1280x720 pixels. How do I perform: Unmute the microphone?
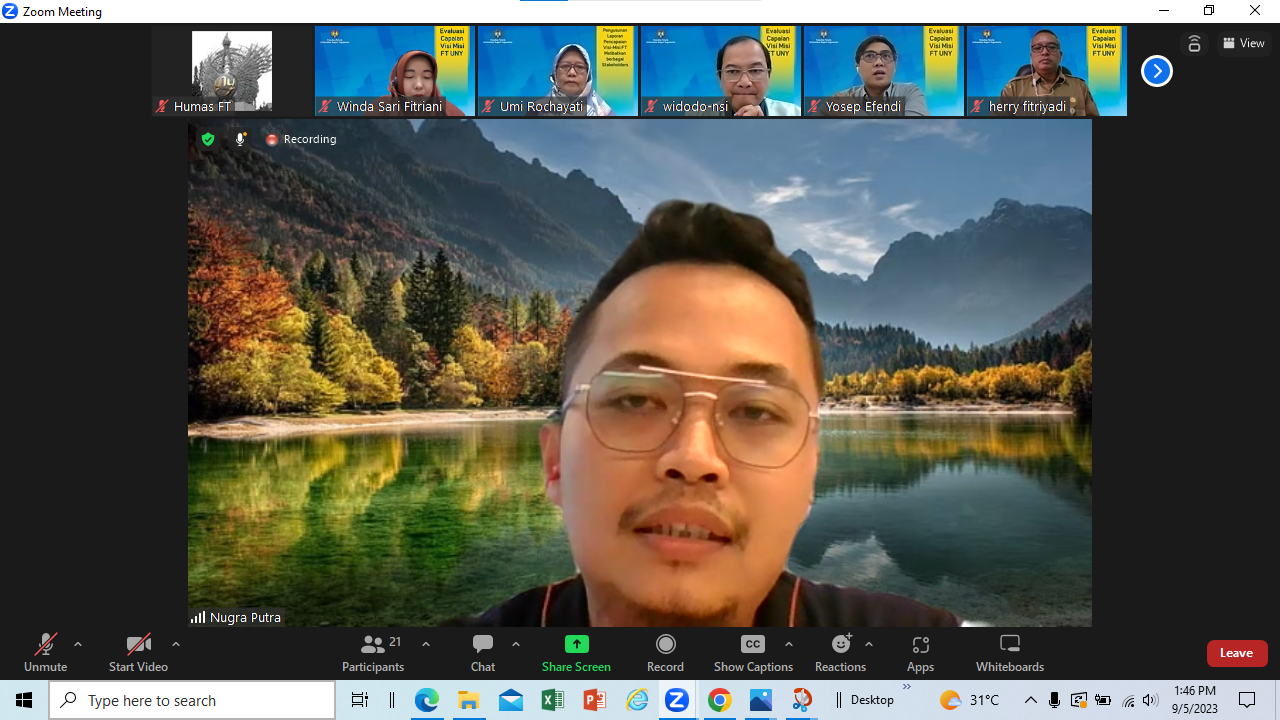pos(45,652)
